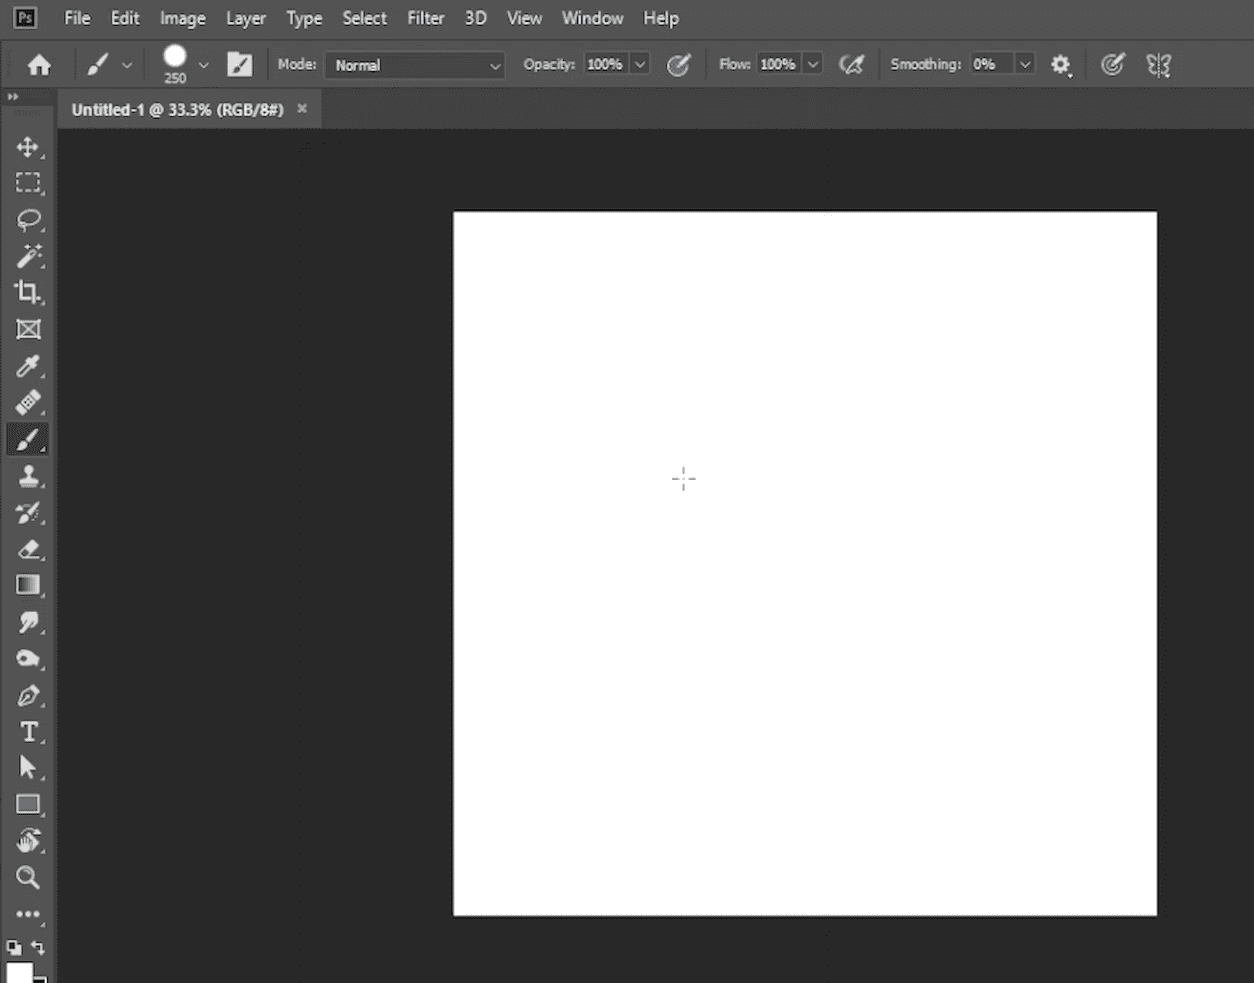Switch to the Untitled-1 document tab
The width and height of the screenshot is (1254, 983).
tap(177, 109)
